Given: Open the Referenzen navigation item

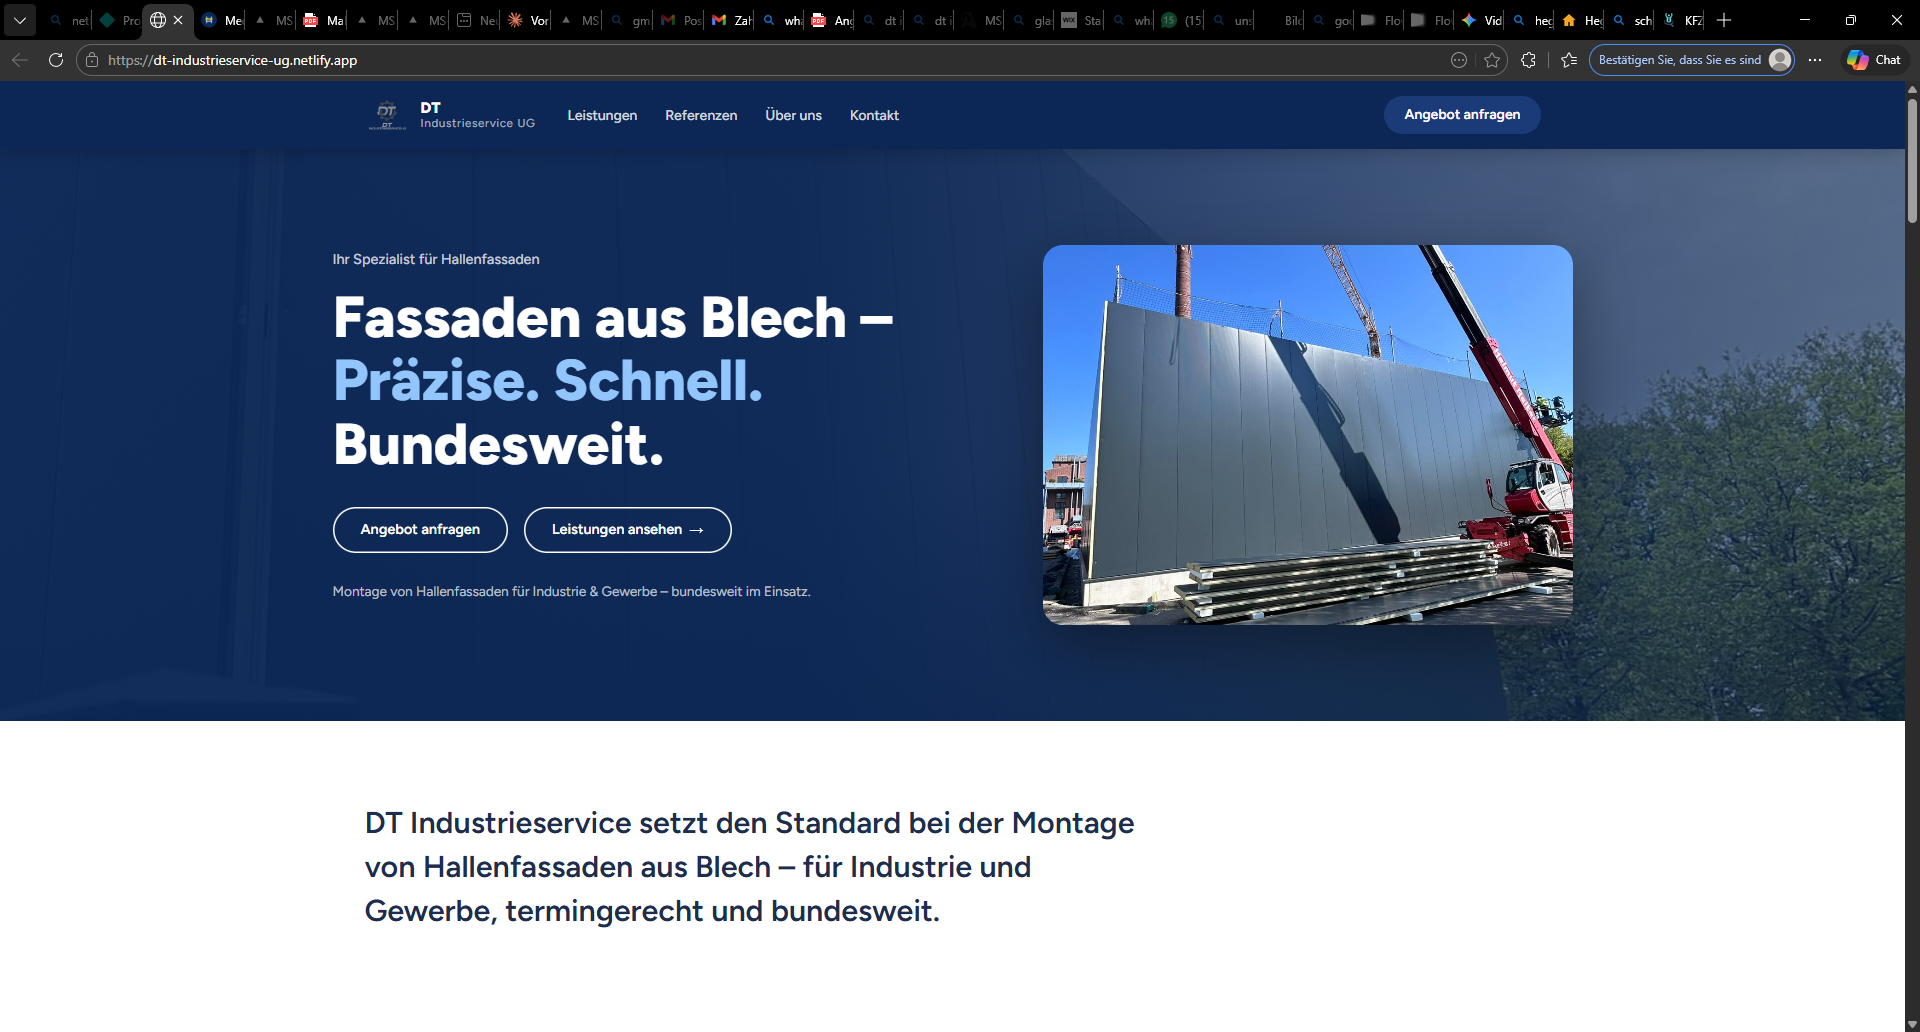Looking at the screenshot, I should [700, 115].
